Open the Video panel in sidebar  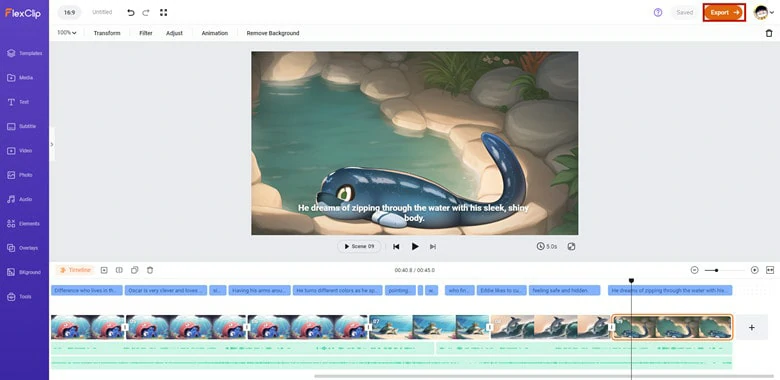19,151
